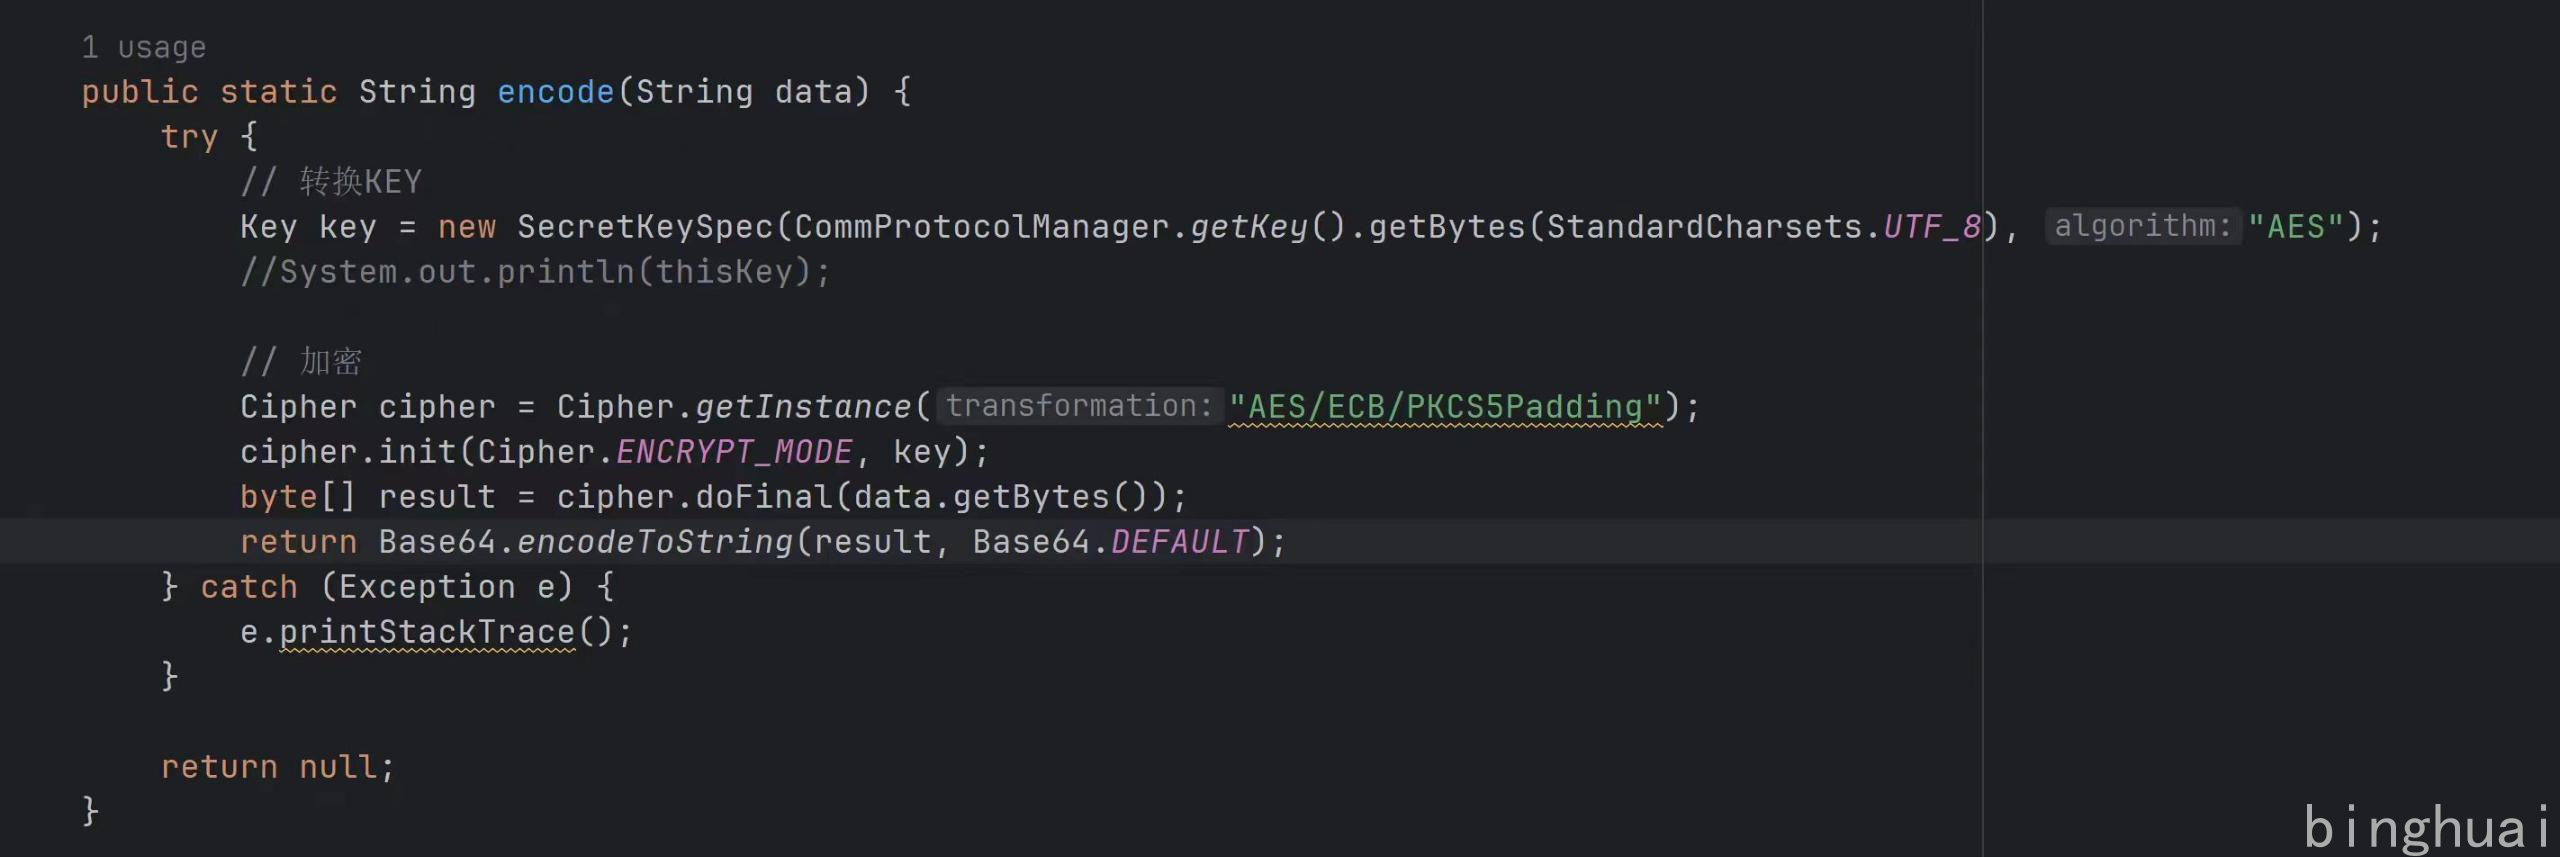The image size is (2560, 857).
Task: Click the encode method name
Action: tap(555, 92)
